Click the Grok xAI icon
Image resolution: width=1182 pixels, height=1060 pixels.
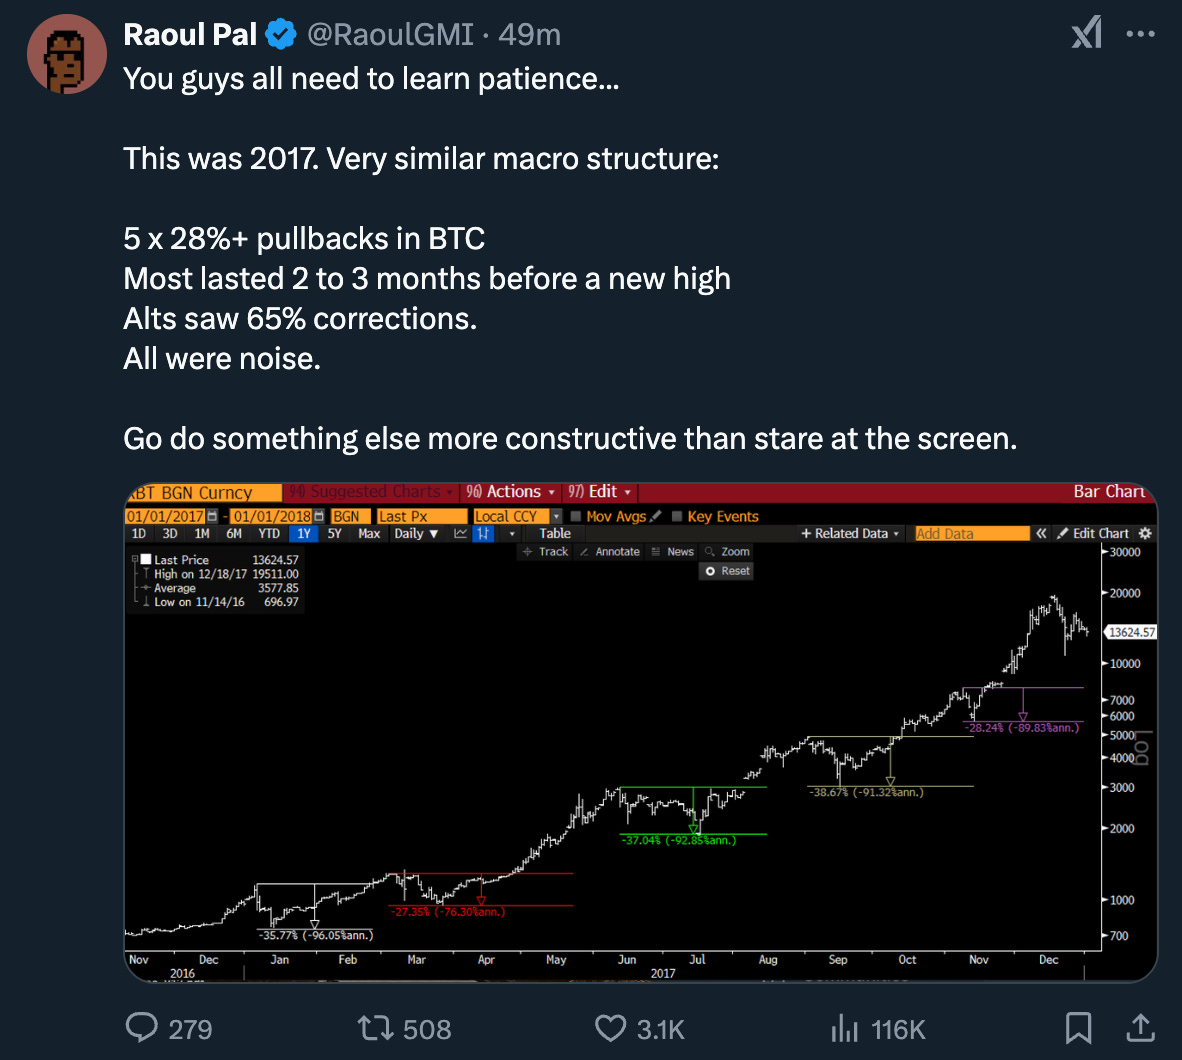coord(1087,33)
